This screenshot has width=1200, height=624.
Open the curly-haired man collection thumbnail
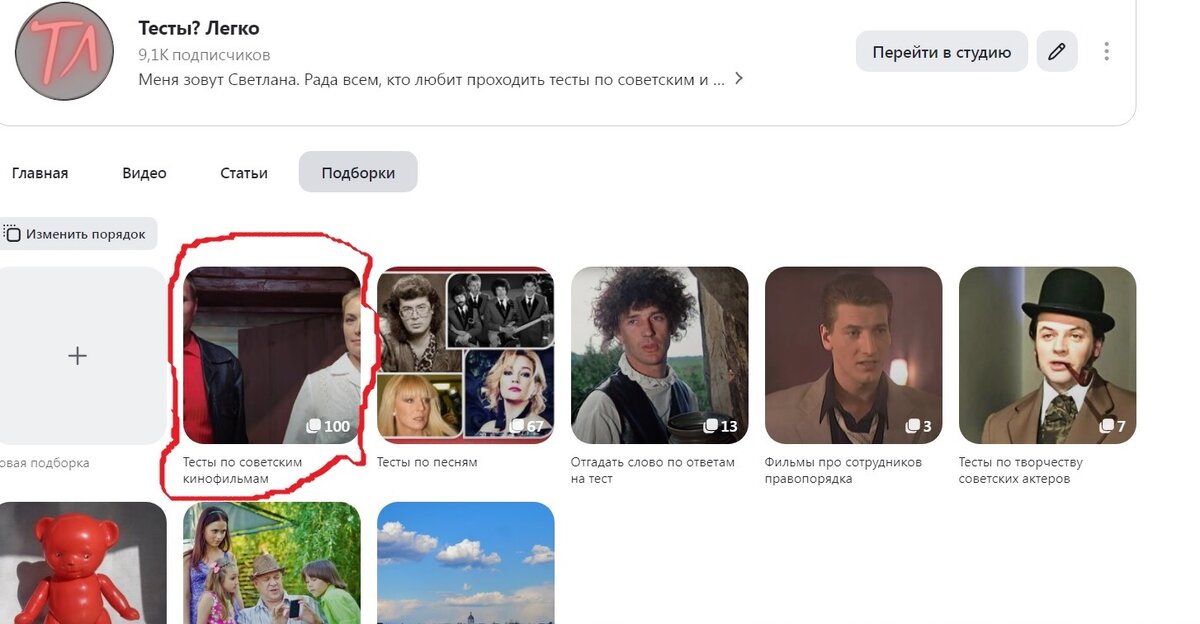tap(660, 355)
